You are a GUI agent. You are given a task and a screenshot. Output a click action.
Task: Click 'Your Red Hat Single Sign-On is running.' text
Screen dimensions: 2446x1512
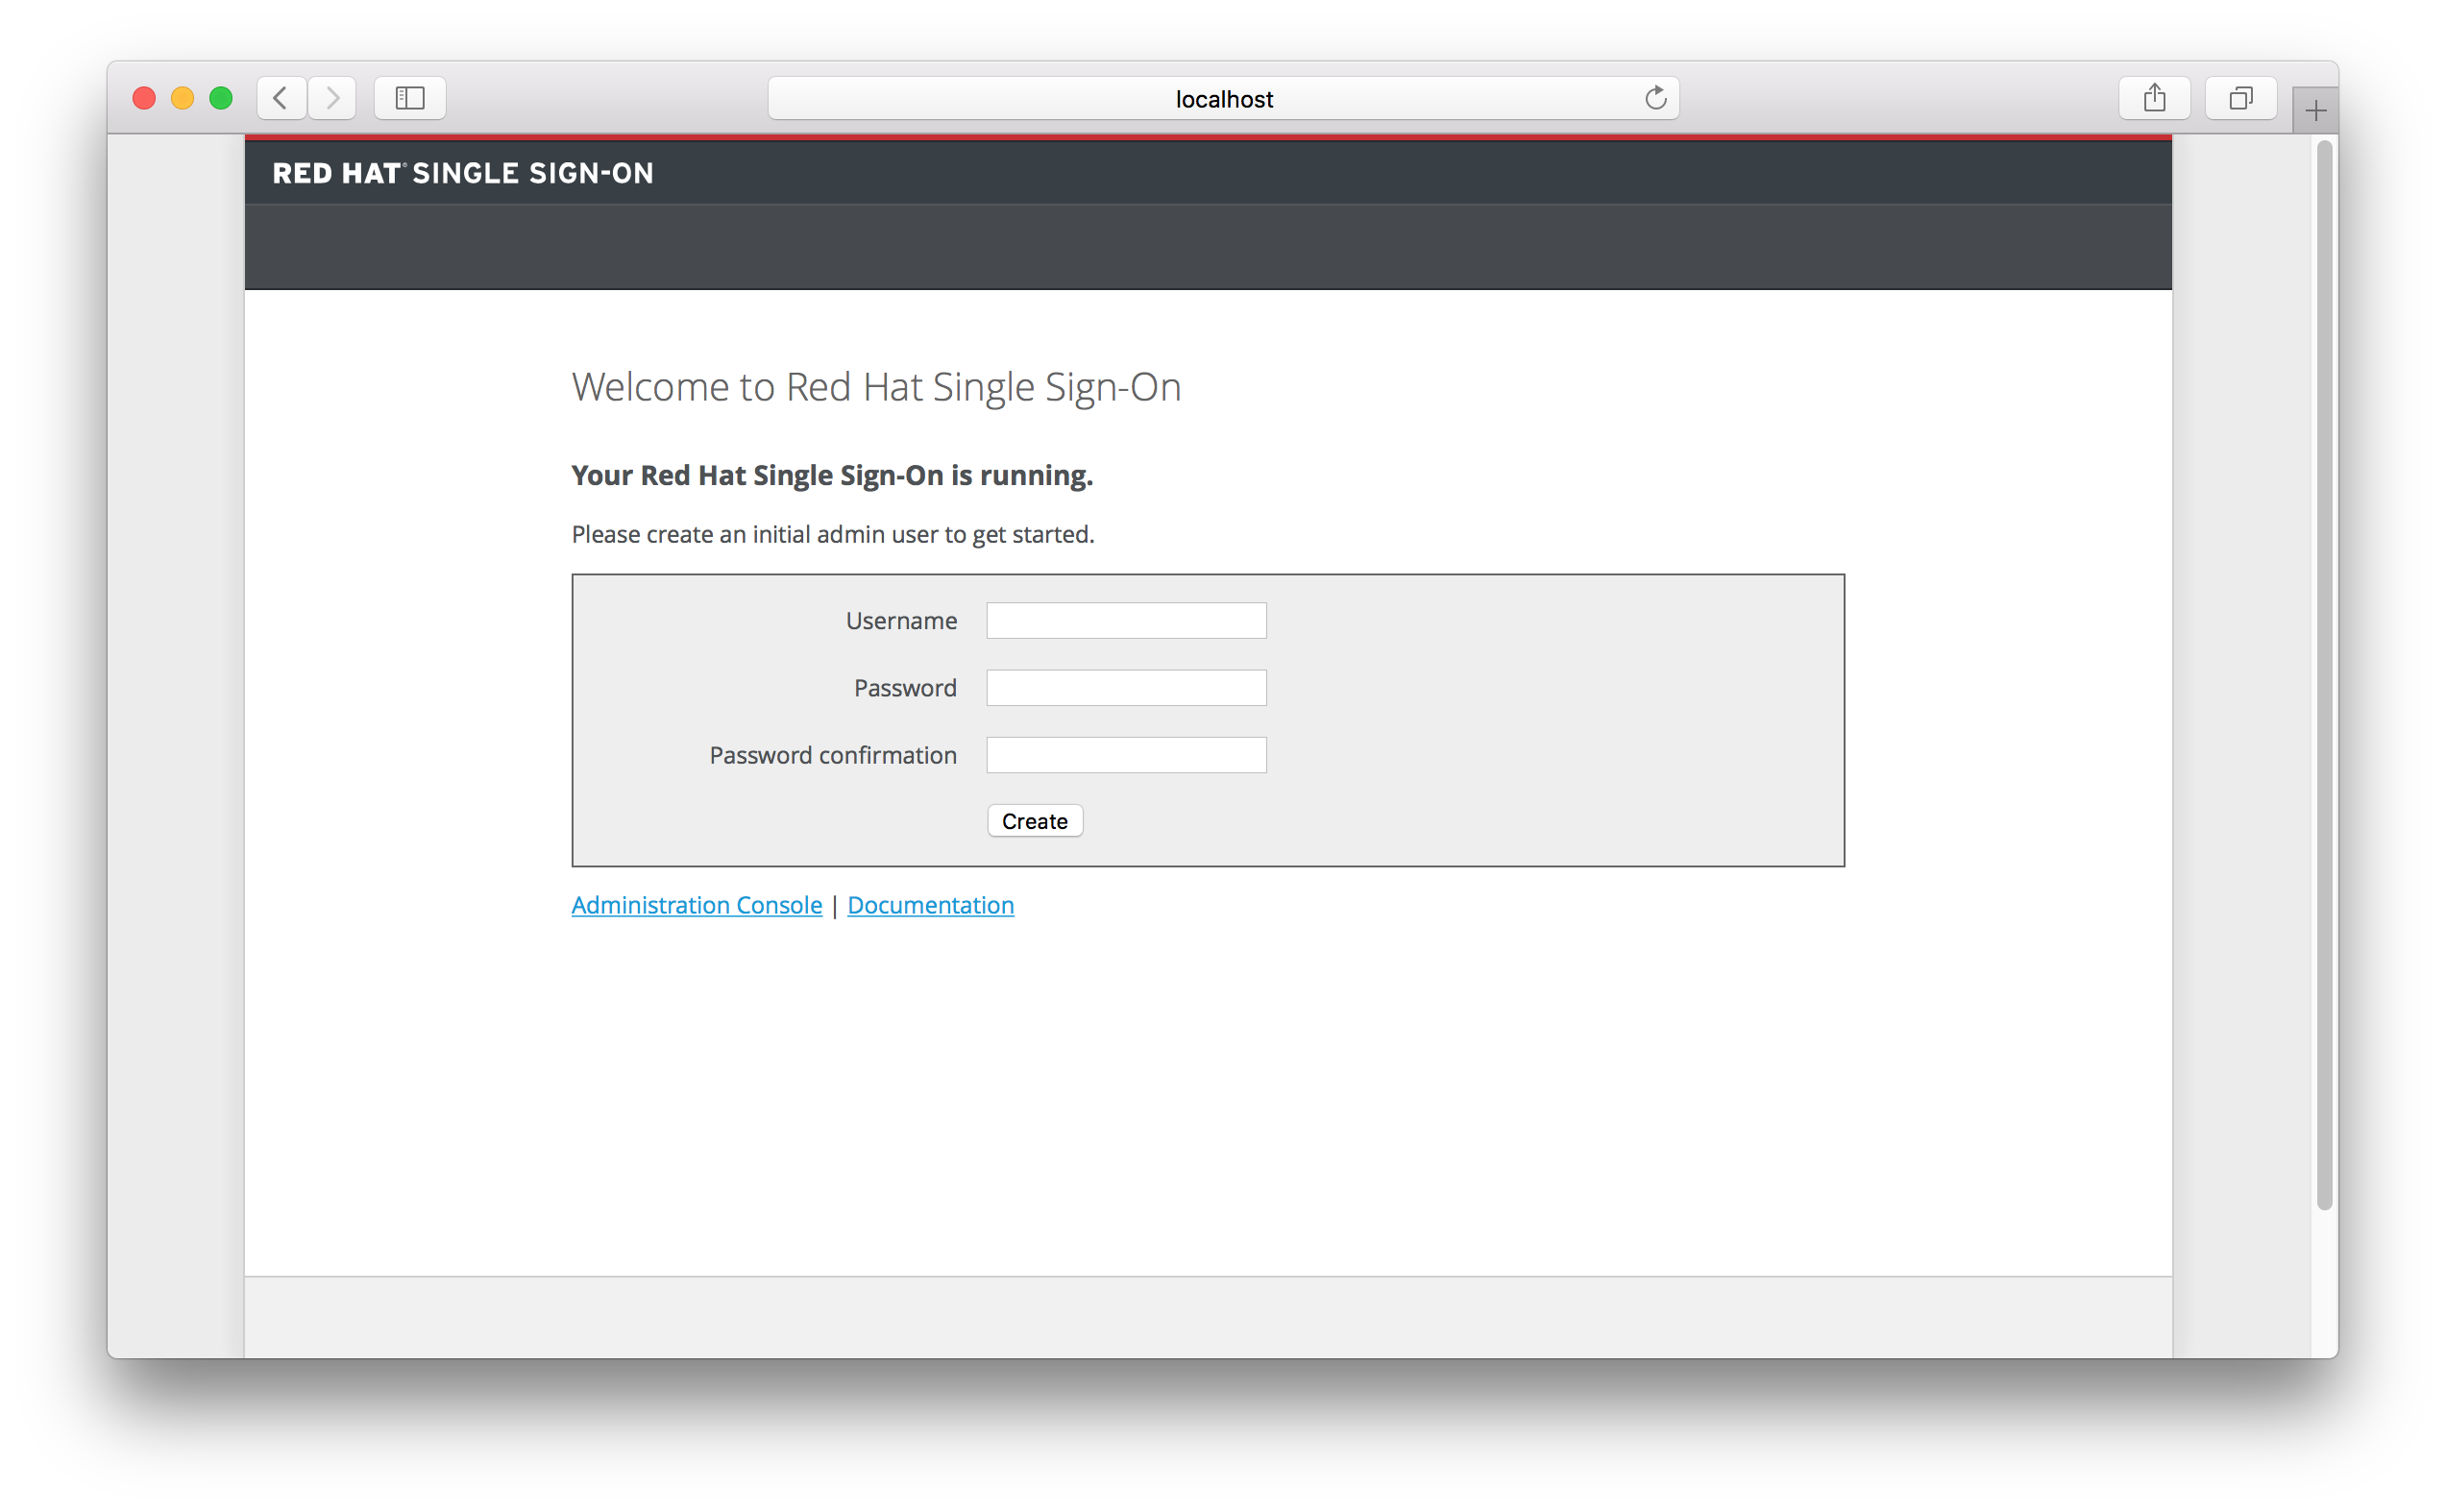pos(832,475)
